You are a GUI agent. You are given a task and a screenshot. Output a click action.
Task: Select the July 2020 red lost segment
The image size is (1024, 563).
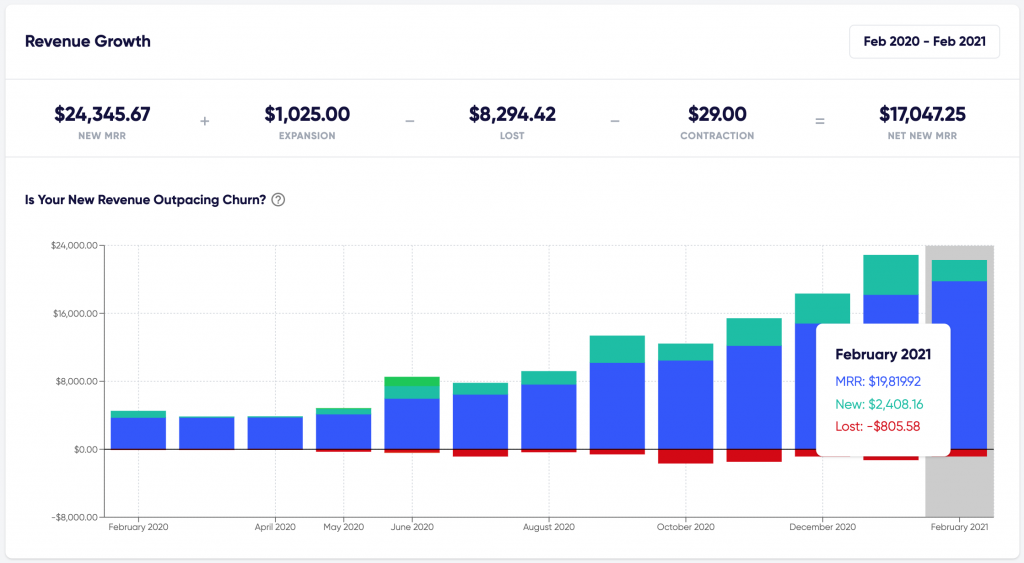(x=481, y=453)
